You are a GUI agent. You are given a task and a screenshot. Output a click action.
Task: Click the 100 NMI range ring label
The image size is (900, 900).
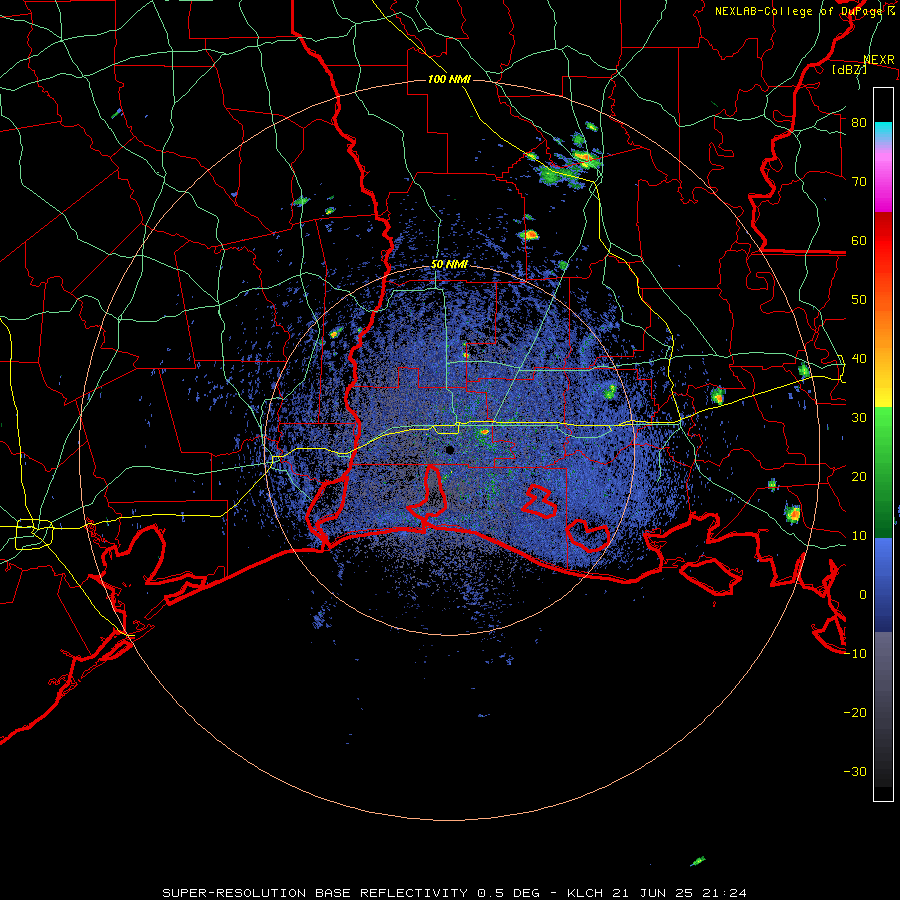(x=449, y=79)
